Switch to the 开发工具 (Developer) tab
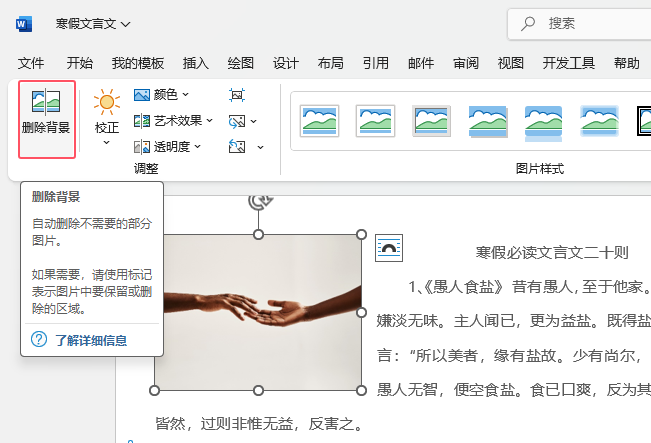The image size is (651, 443). click(568, 63)
